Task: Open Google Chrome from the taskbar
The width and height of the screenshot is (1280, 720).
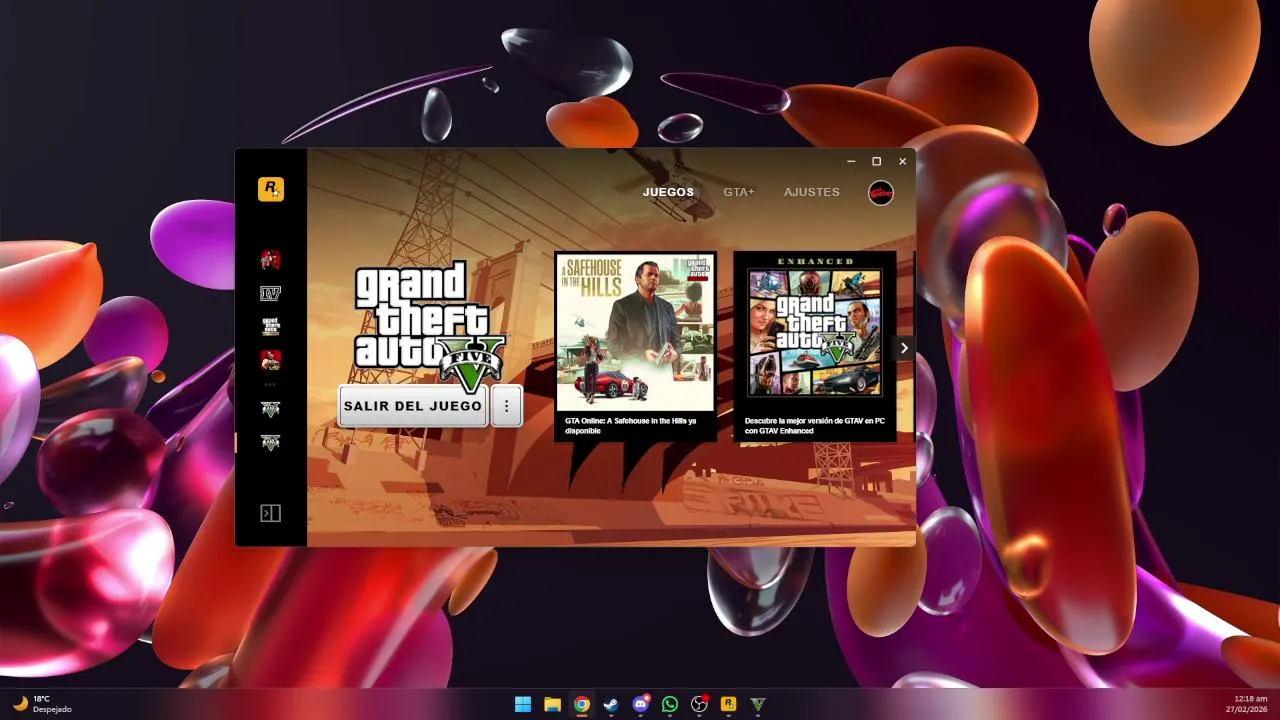Action: 581,704
